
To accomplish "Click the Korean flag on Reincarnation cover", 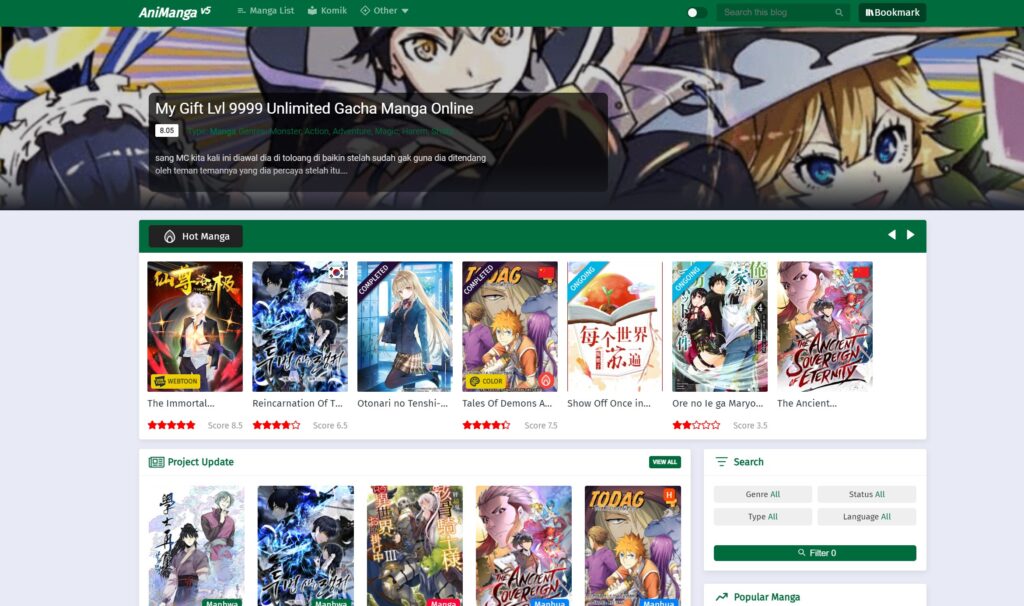I will 336,272.
